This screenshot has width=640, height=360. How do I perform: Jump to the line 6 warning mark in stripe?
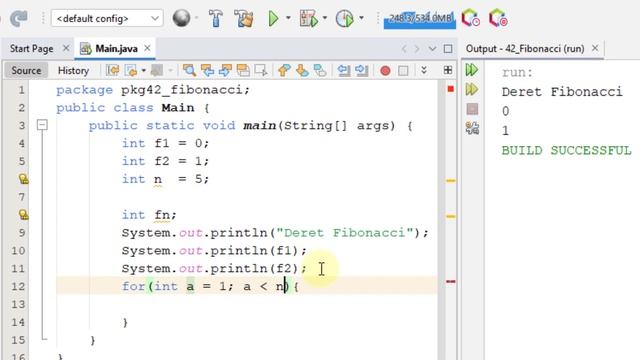pyautogui.click(x=451, y=180)
